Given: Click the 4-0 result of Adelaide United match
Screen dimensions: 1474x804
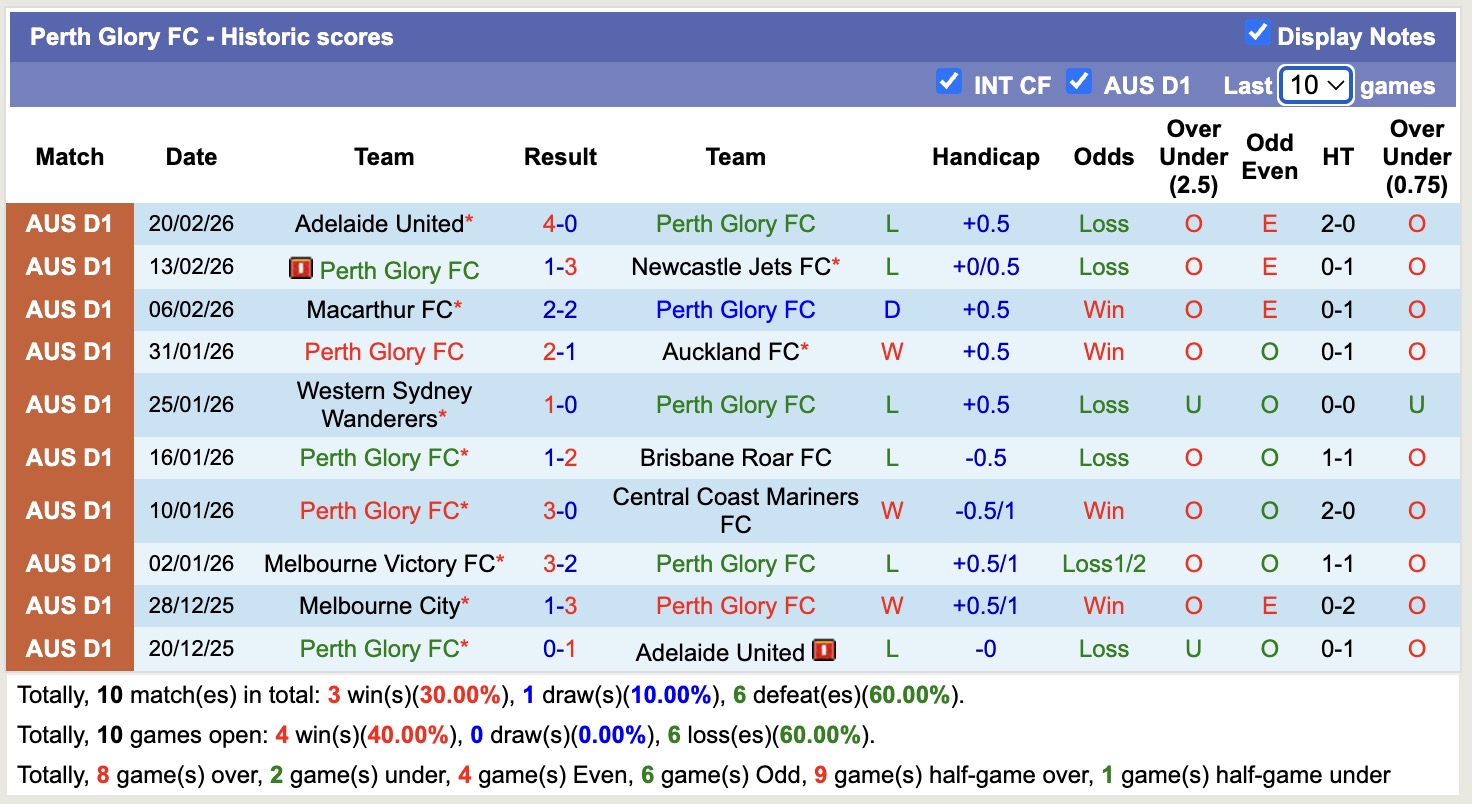Looking at the screenshot, I should [x=560, y=224].
